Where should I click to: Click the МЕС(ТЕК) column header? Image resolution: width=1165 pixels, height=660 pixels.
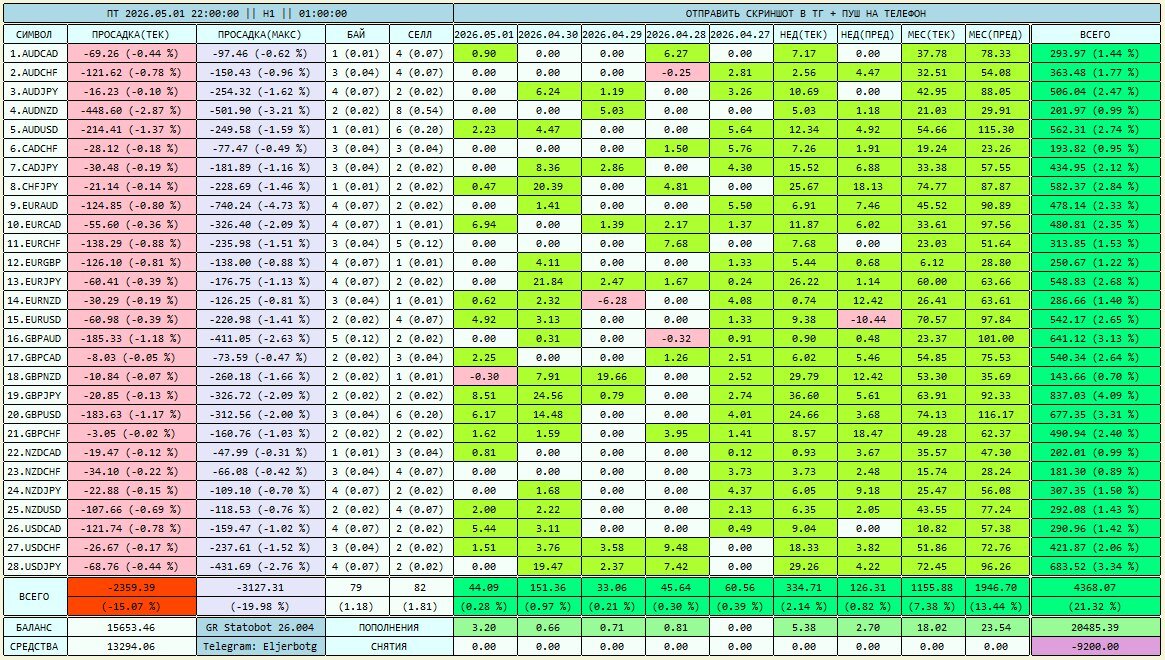(x=932, y=34)
